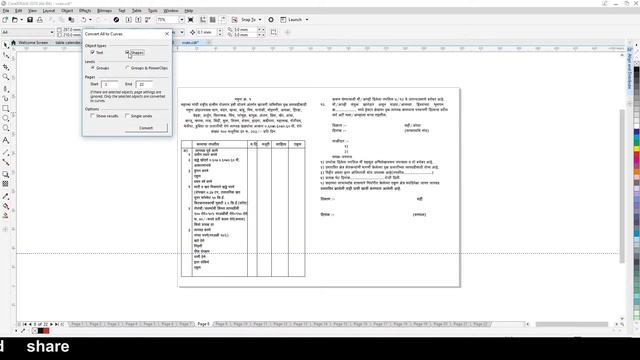
Task: Expand the Launch dropdown
Action: point(307,20)
